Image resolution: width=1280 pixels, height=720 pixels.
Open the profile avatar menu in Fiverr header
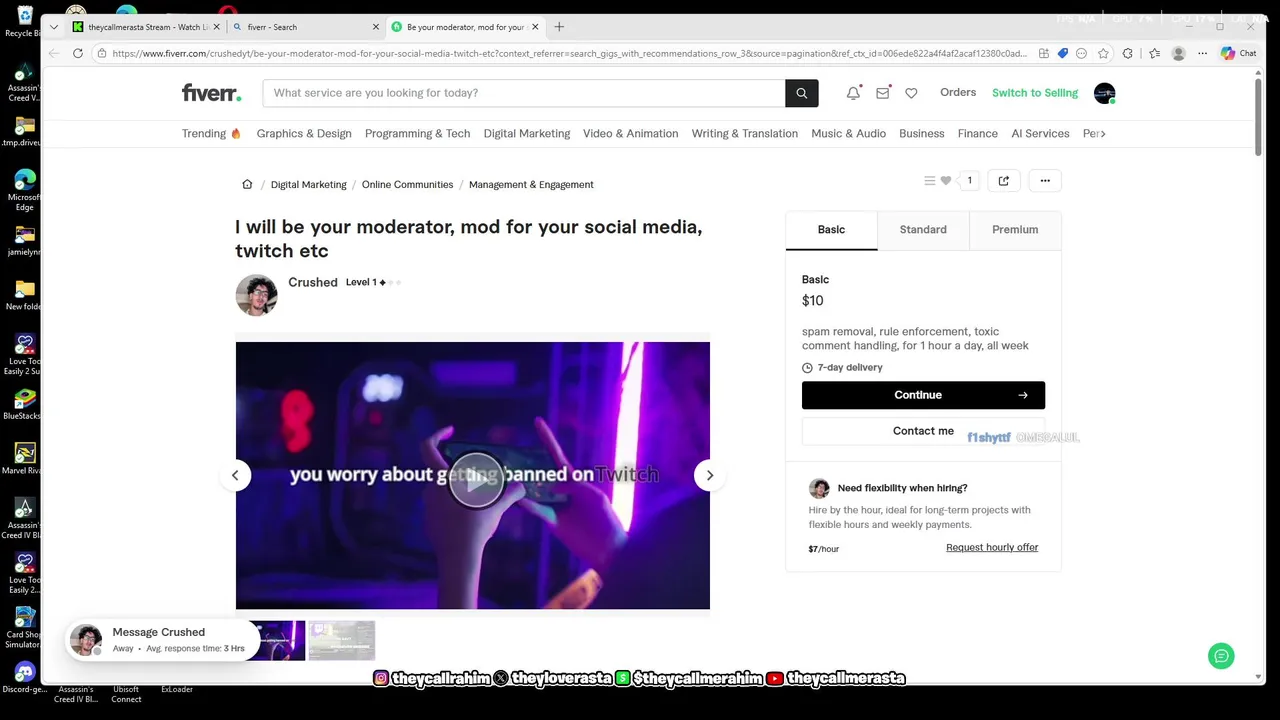point(1104,93)
